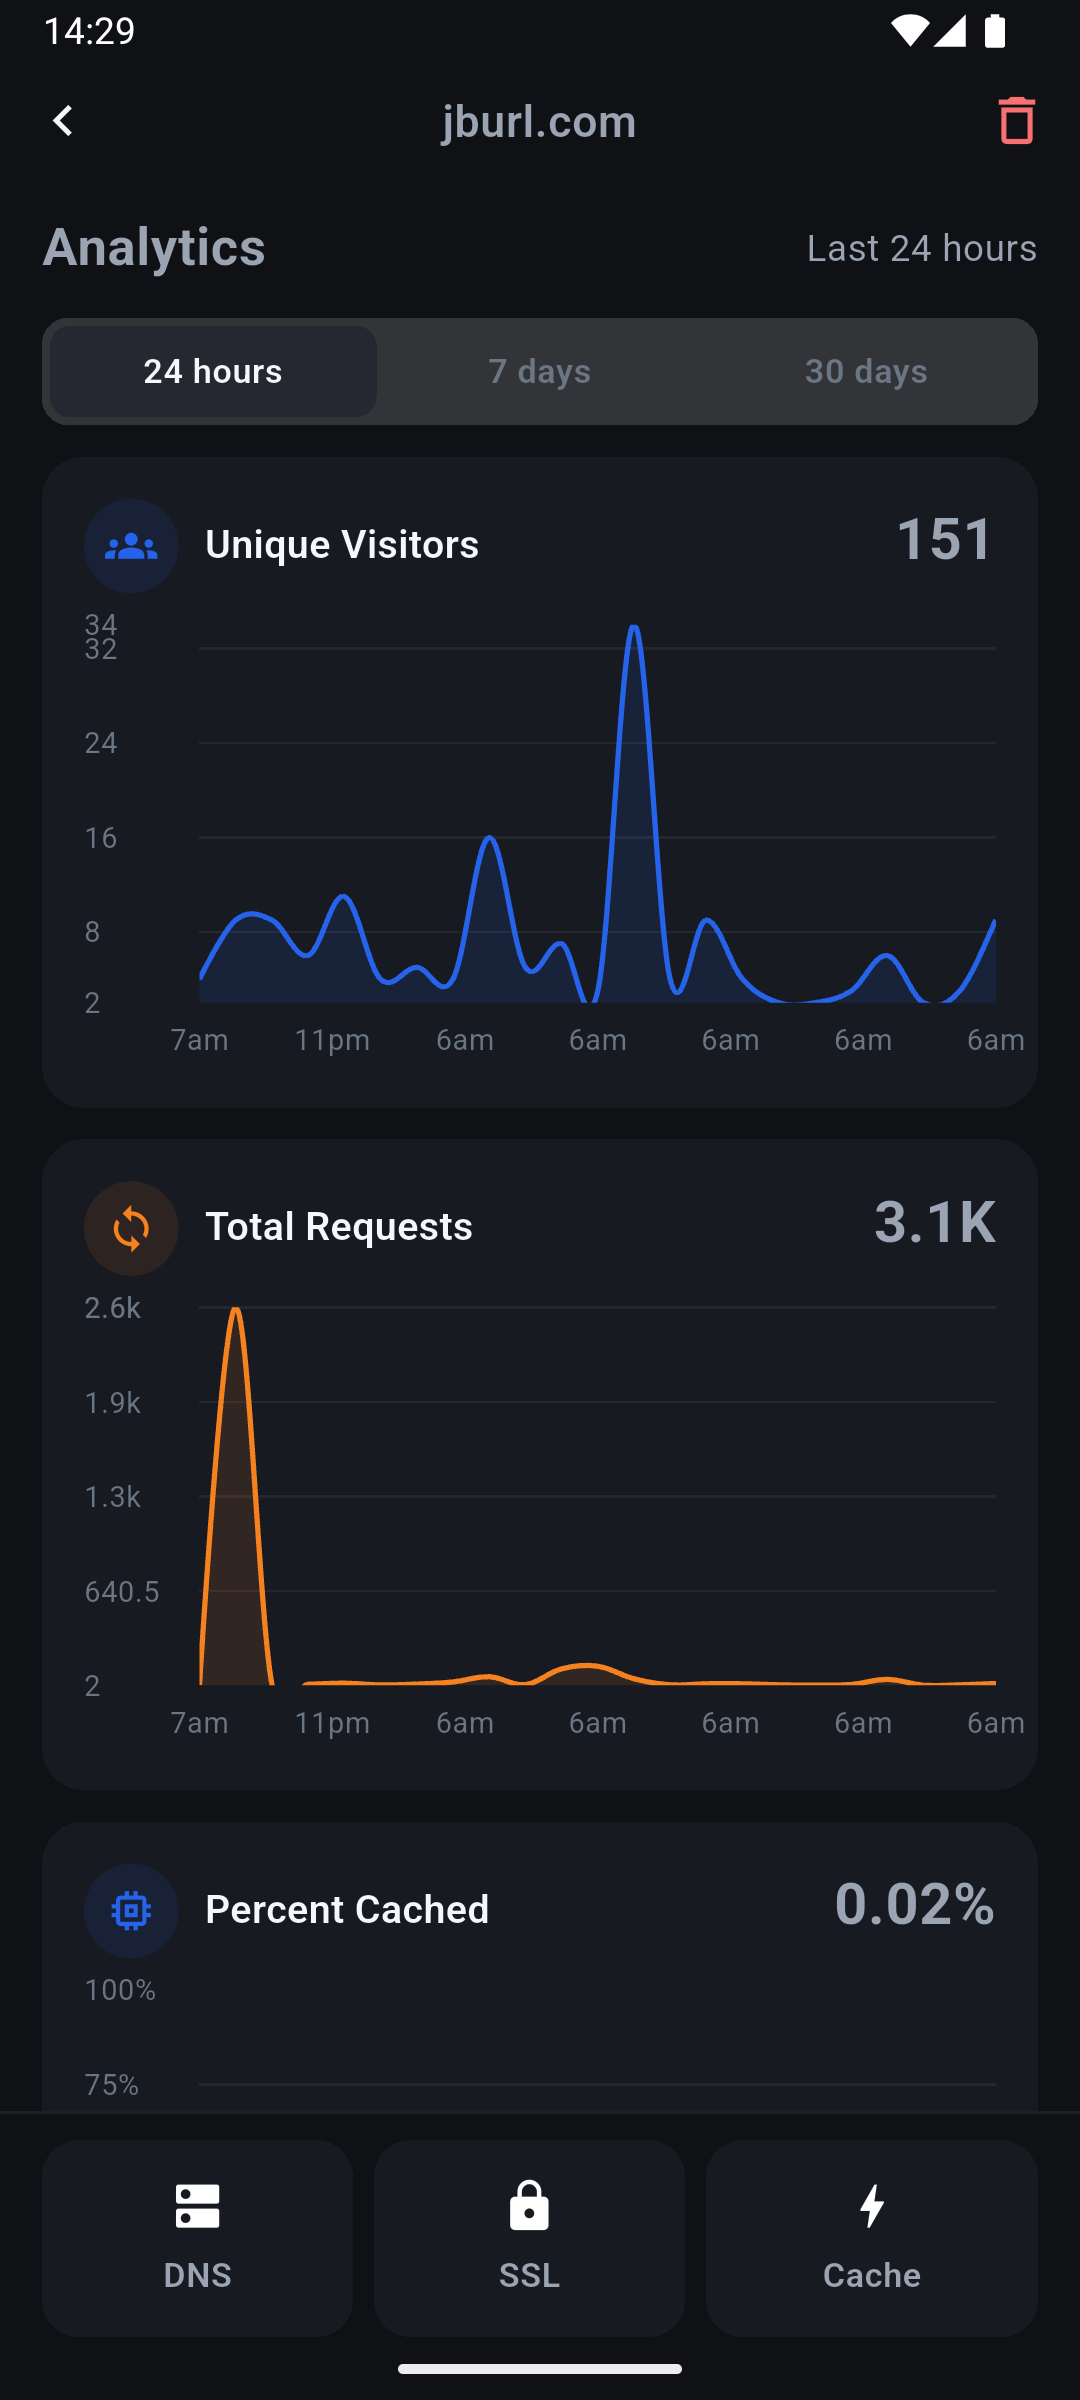The width and height of the screenshot is (1080, 2400).
Task: Tap the Percent Cached title
Action: point(347,1910)
